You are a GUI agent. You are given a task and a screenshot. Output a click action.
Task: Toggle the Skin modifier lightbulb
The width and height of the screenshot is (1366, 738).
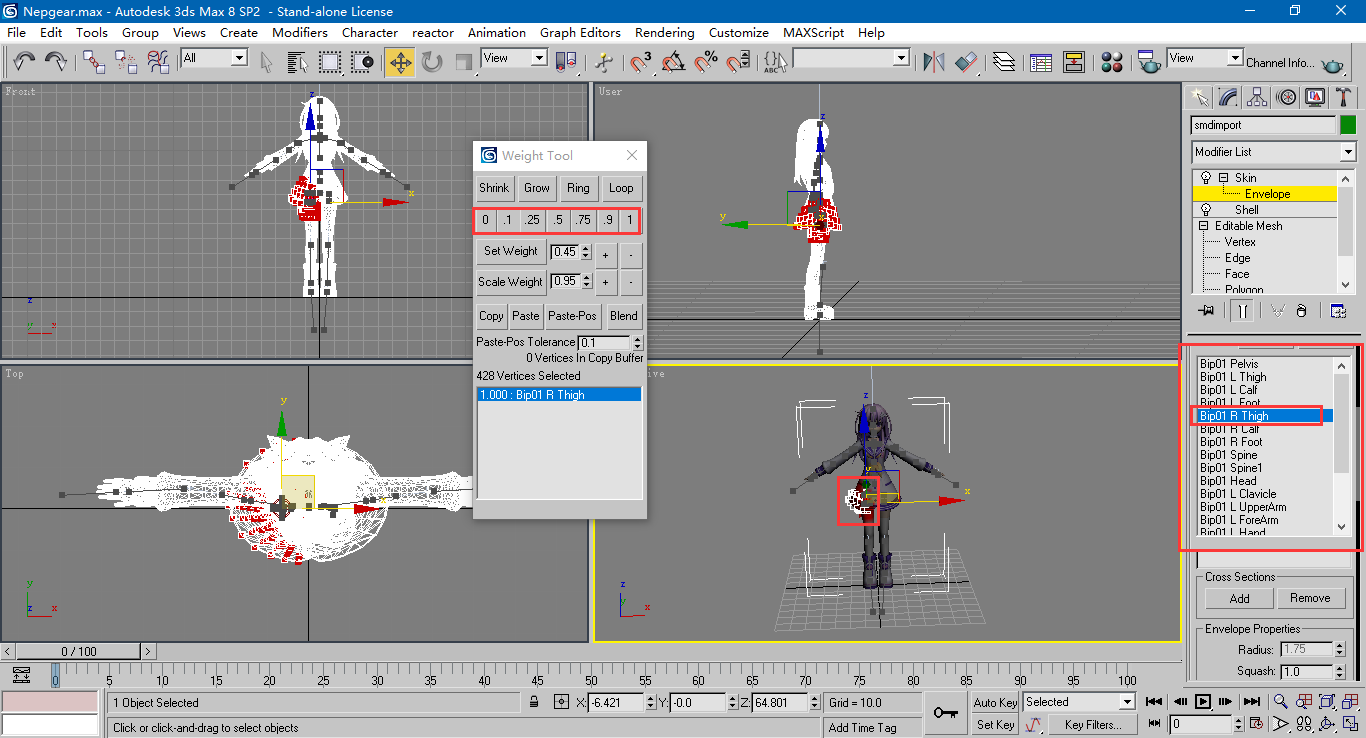click(1206, 178)
